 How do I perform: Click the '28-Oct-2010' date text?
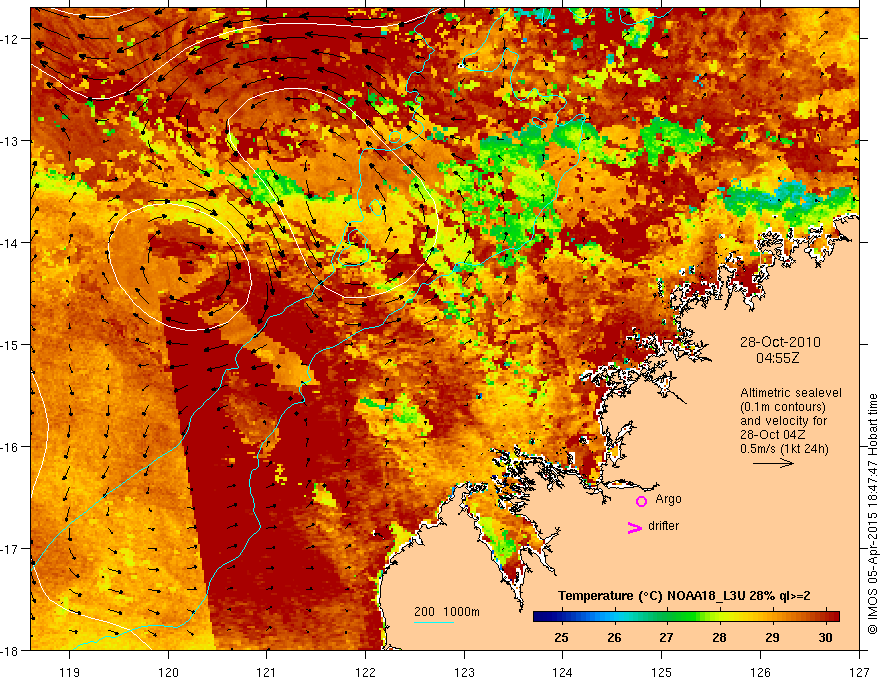pos(780,342)
